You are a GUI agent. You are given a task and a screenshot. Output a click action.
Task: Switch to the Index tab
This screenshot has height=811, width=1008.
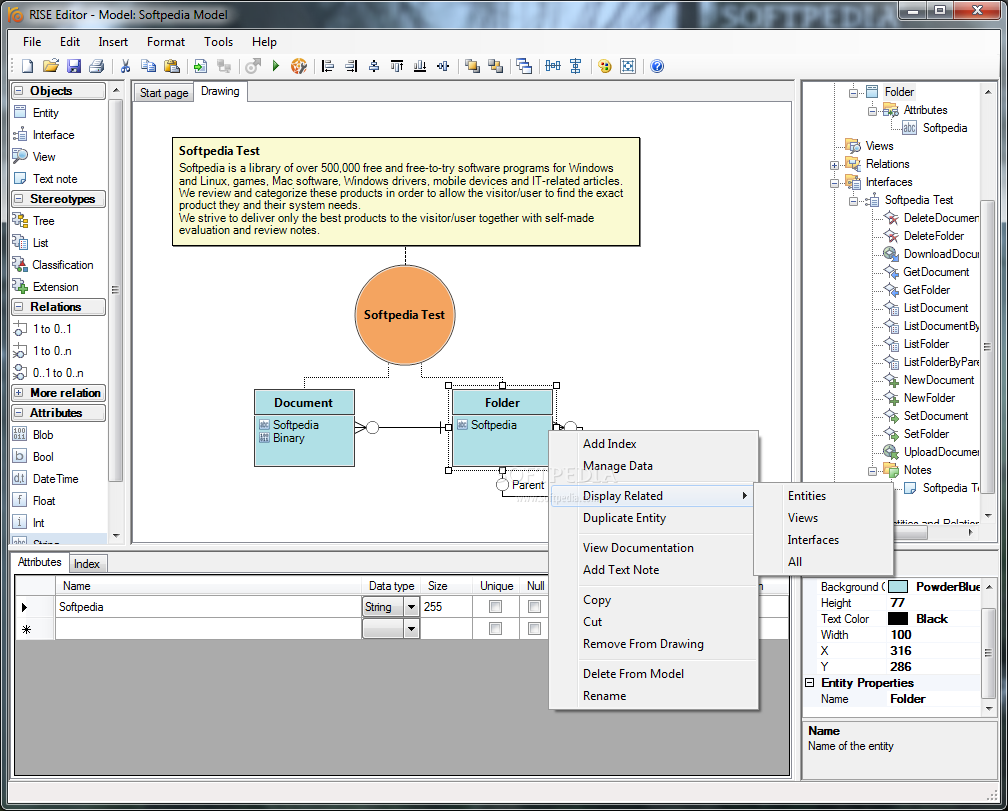(x=87, y=564)
